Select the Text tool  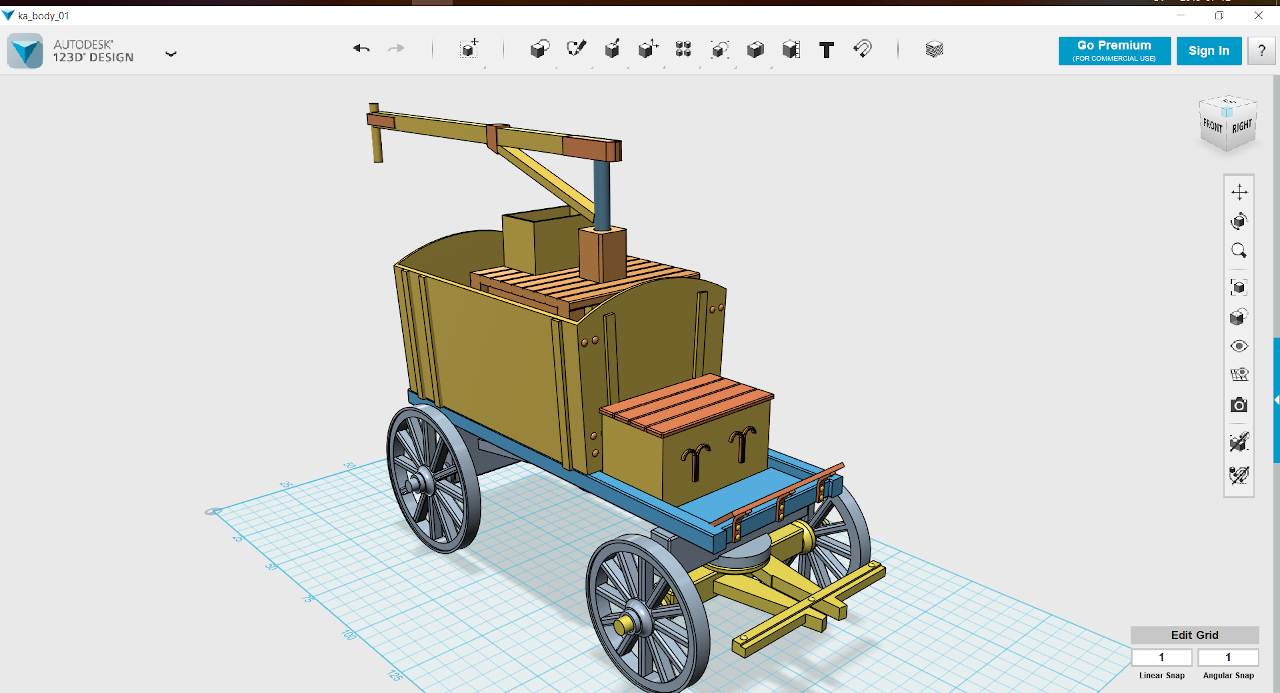[x=826, y=49]
